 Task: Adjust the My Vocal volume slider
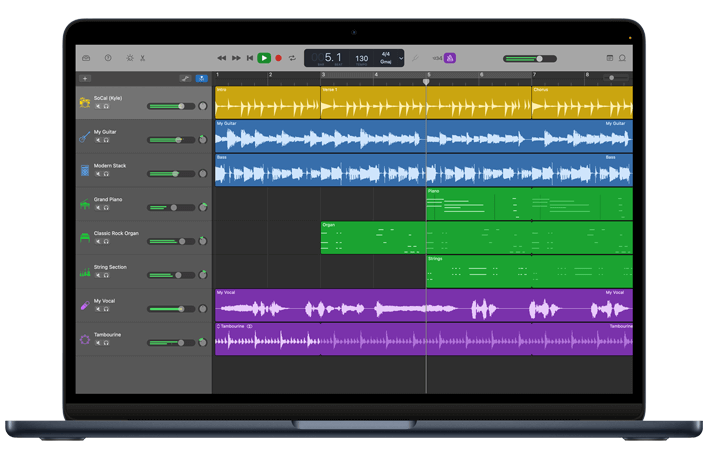(x=171, y=309)
